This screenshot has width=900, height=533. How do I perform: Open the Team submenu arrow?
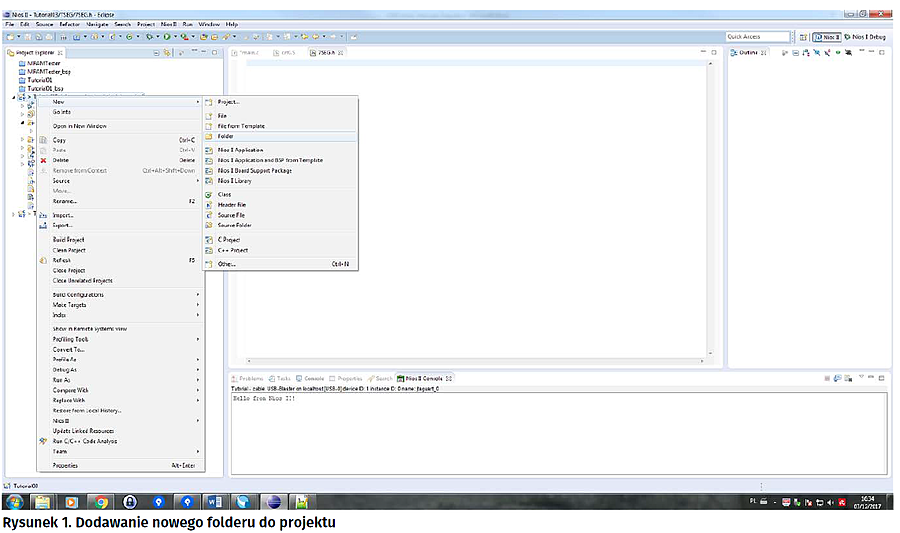198,451
